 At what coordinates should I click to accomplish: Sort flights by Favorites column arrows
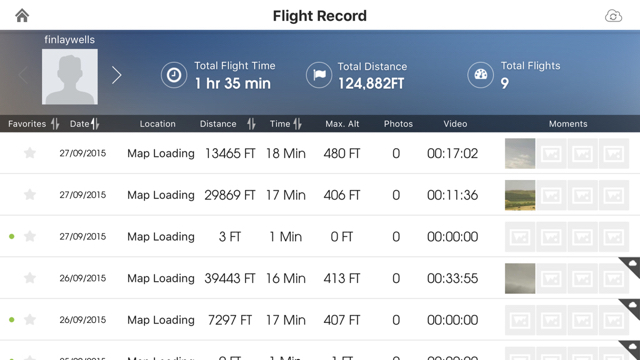55,124
